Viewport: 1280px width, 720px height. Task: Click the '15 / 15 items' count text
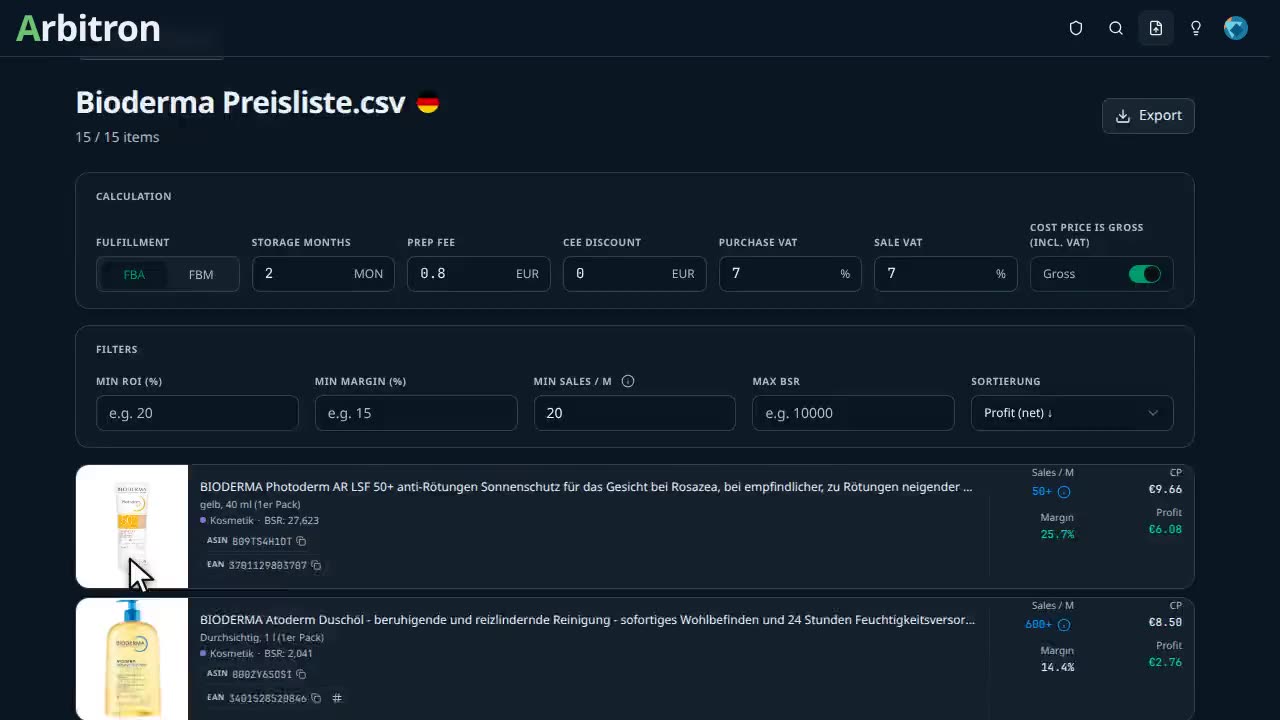pos(117,137)
